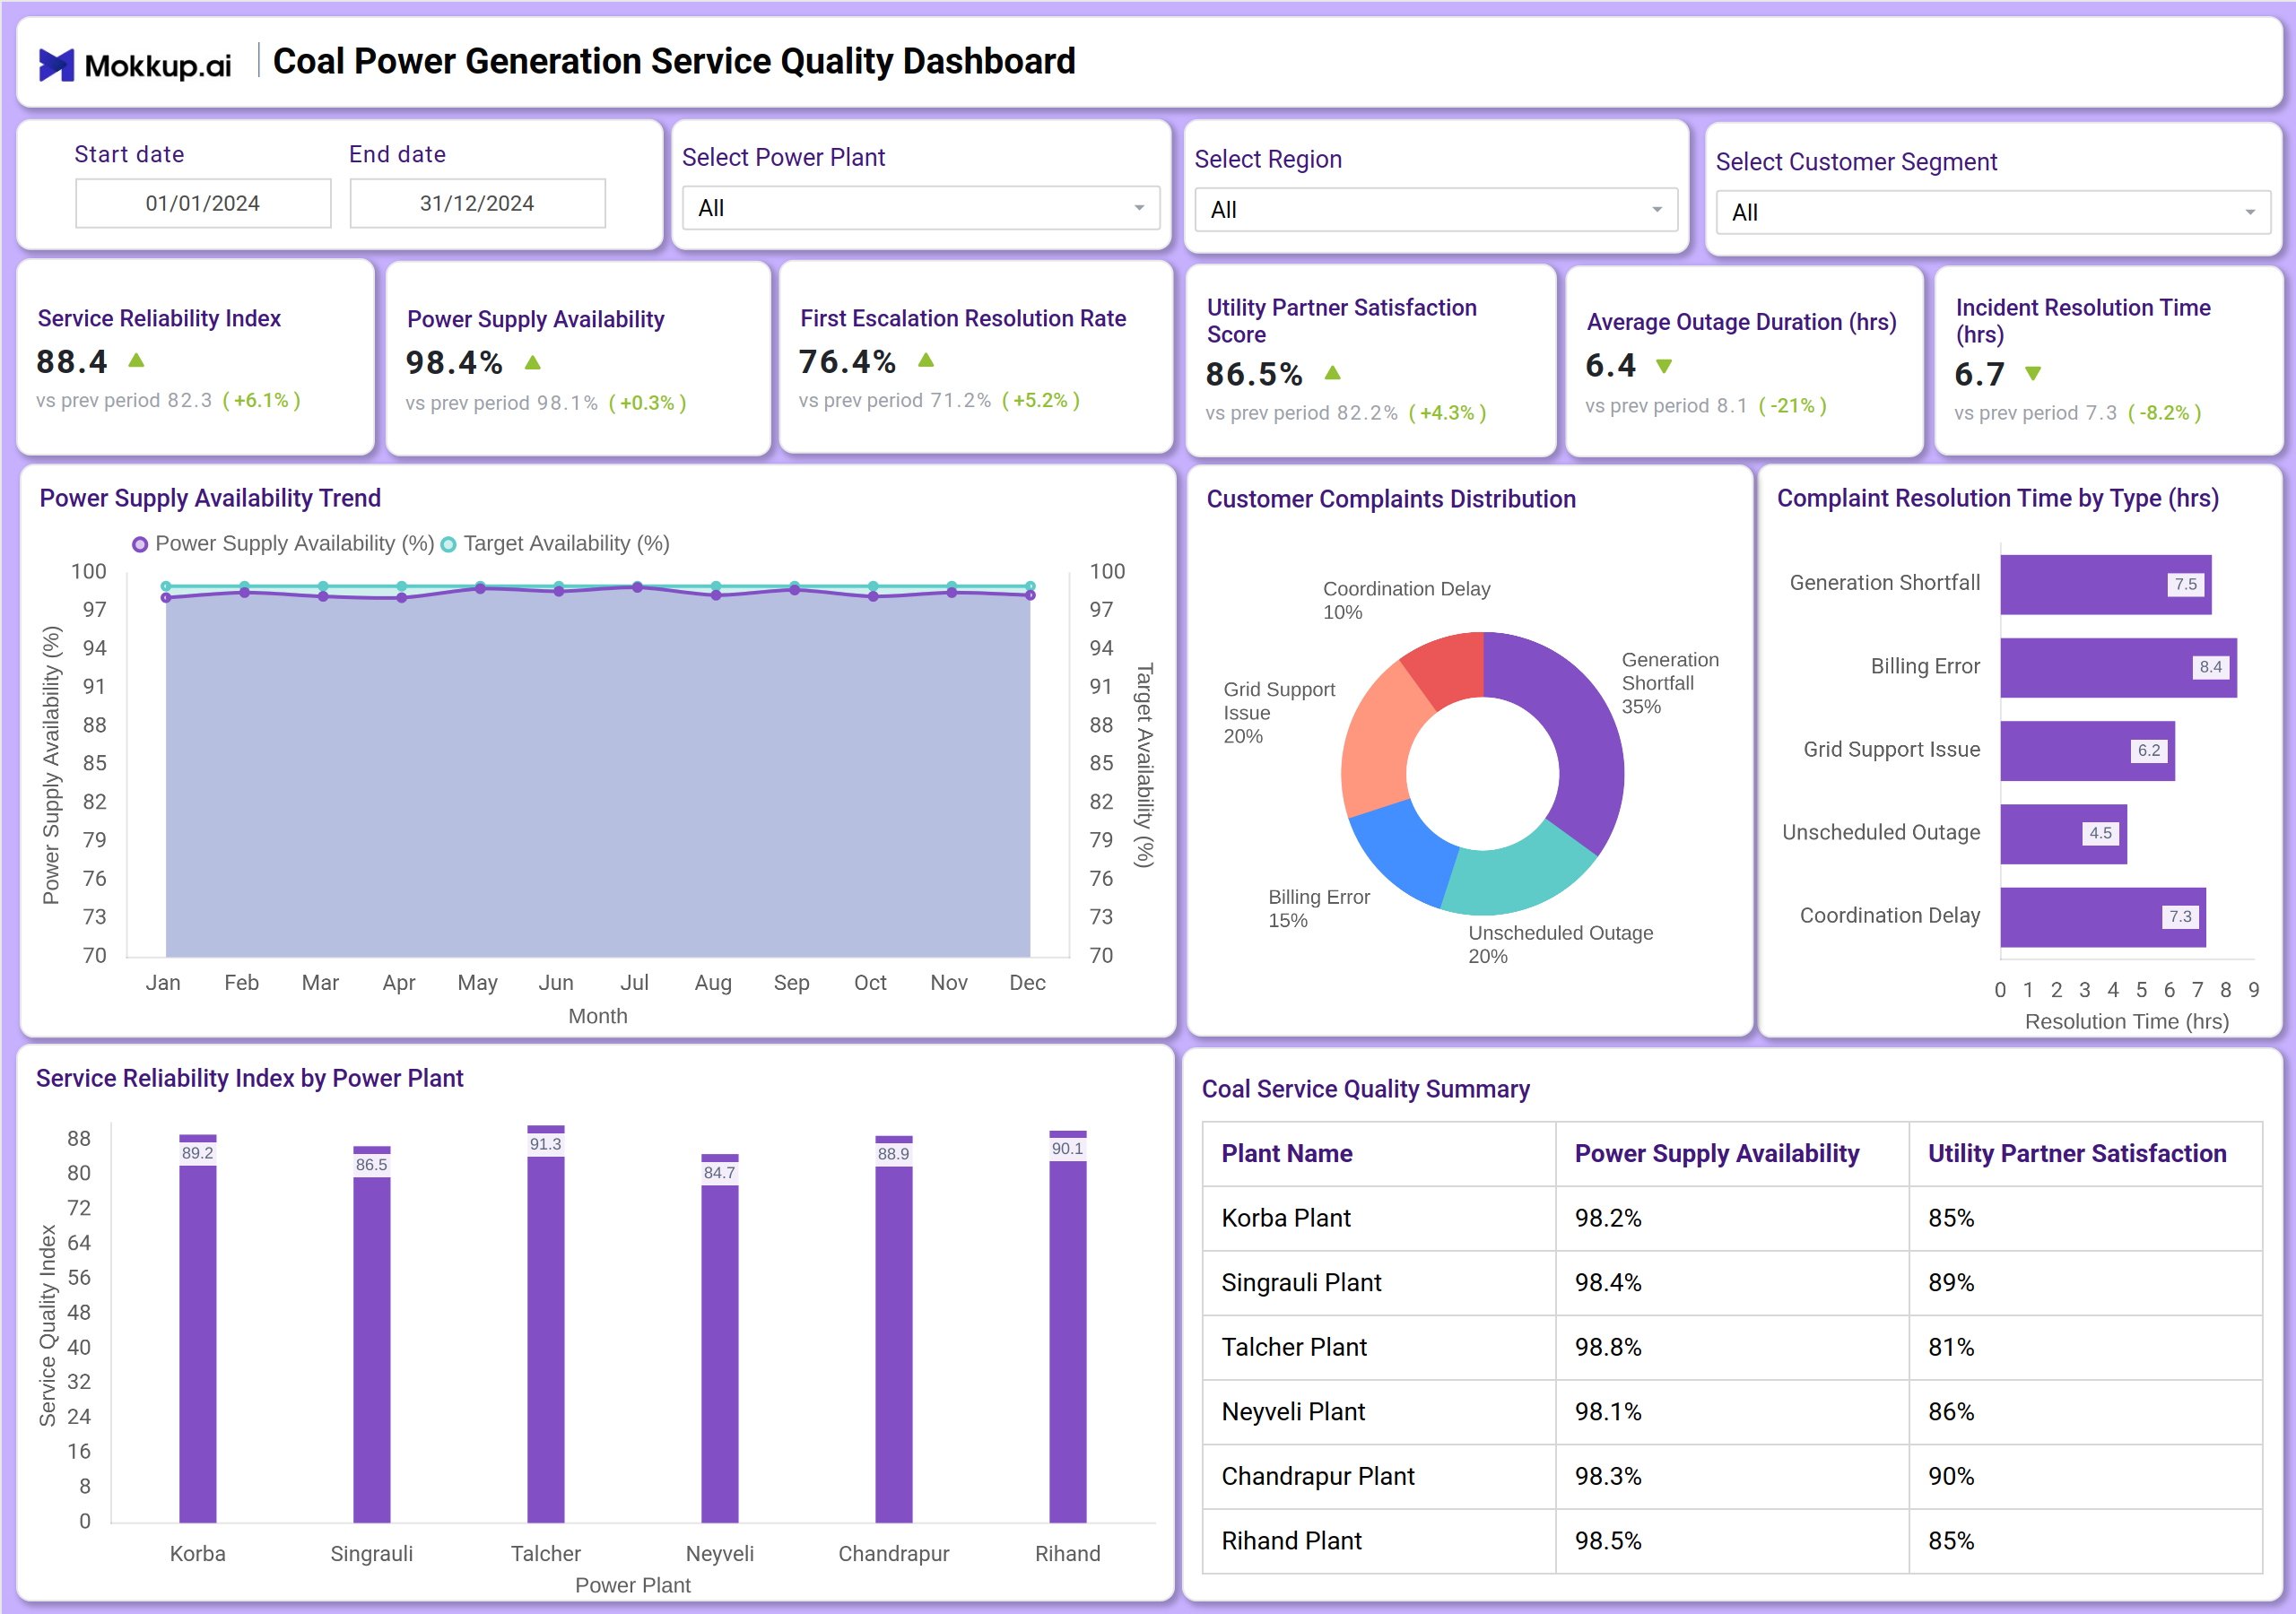Click the Power Supply Availability value 98.4%
The width and height of the screenshot is (2296, 1614).
click(x=454, y=362)
